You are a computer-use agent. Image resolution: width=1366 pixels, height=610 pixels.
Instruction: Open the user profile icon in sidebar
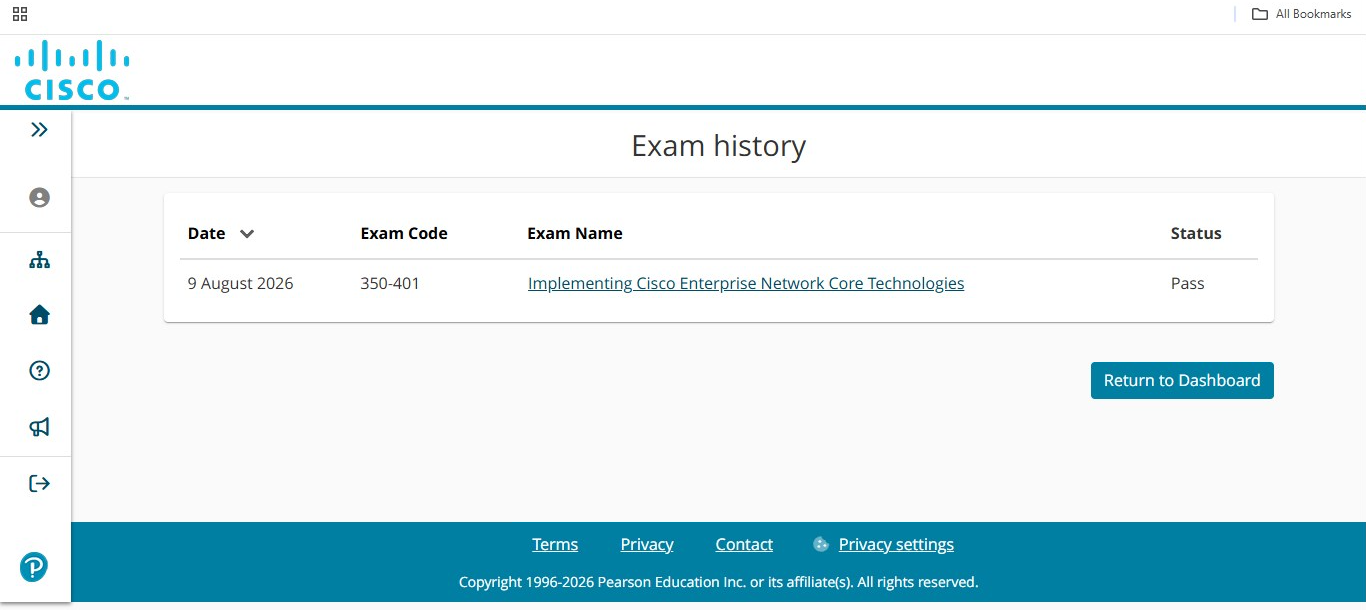pos(39,197)
